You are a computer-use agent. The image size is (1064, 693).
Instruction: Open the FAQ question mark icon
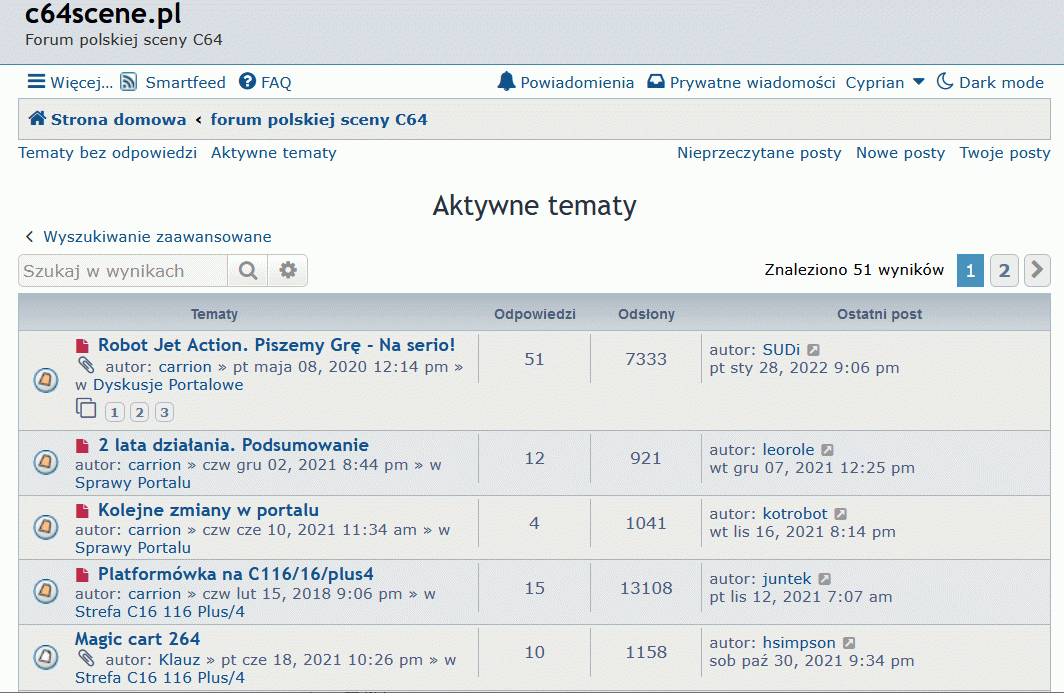pos(248,82)
